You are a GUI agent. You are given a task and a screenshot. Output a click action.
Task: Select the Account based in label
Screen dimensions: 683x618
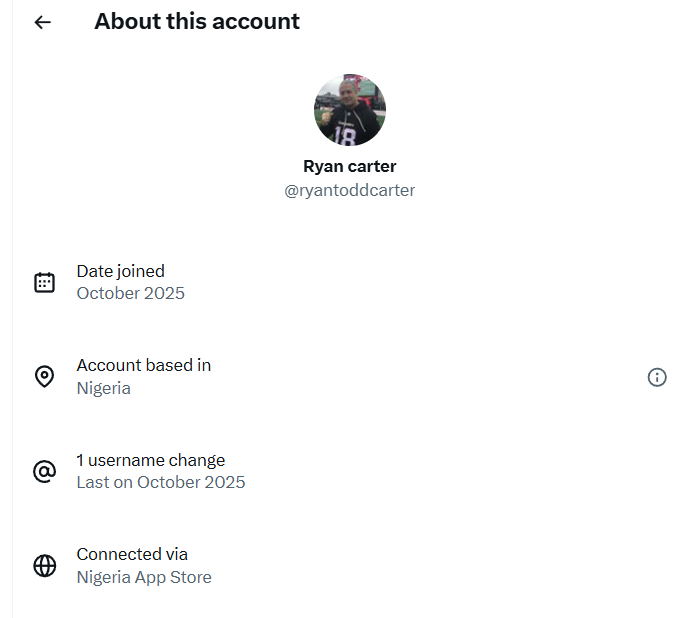point(144,365)
